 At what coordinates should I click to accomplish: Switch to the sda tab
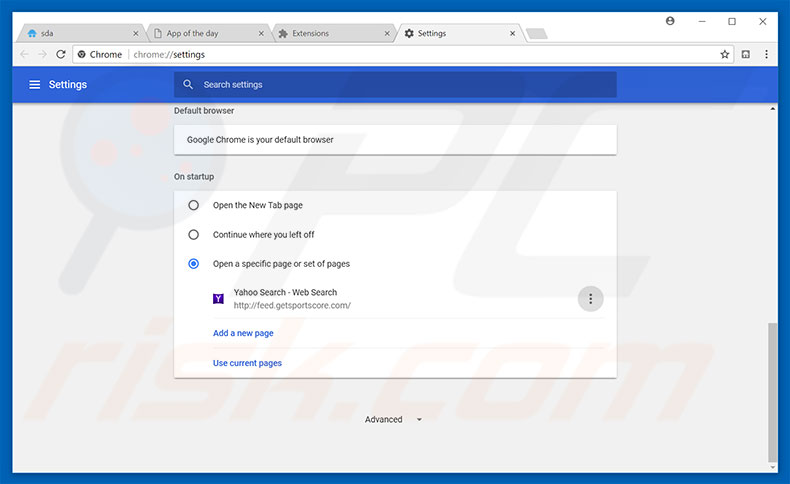pyautogui.click(x=81, y=33)
